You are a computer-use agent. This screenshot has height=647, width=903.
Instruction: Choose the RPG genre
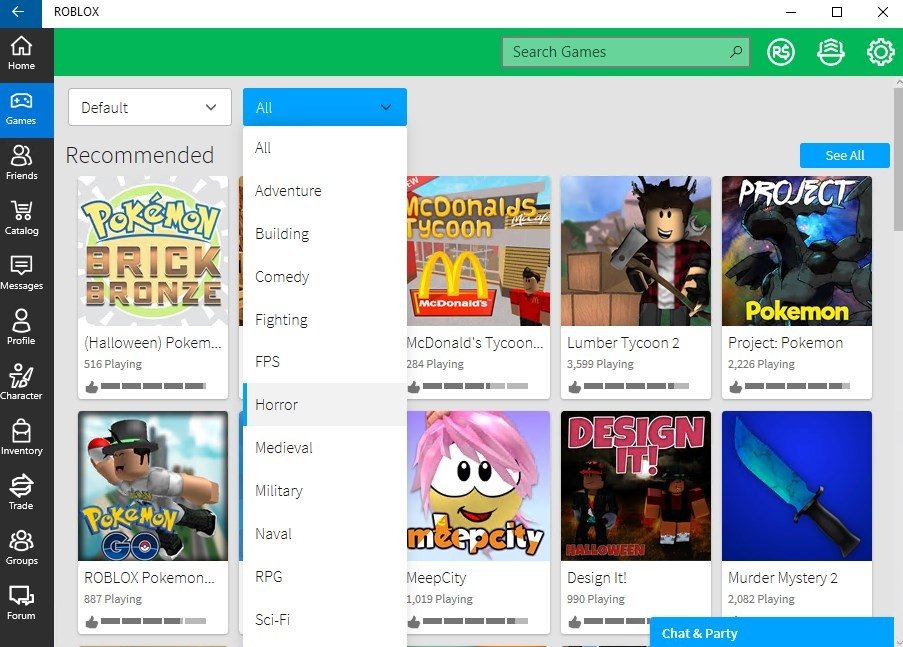325,576
